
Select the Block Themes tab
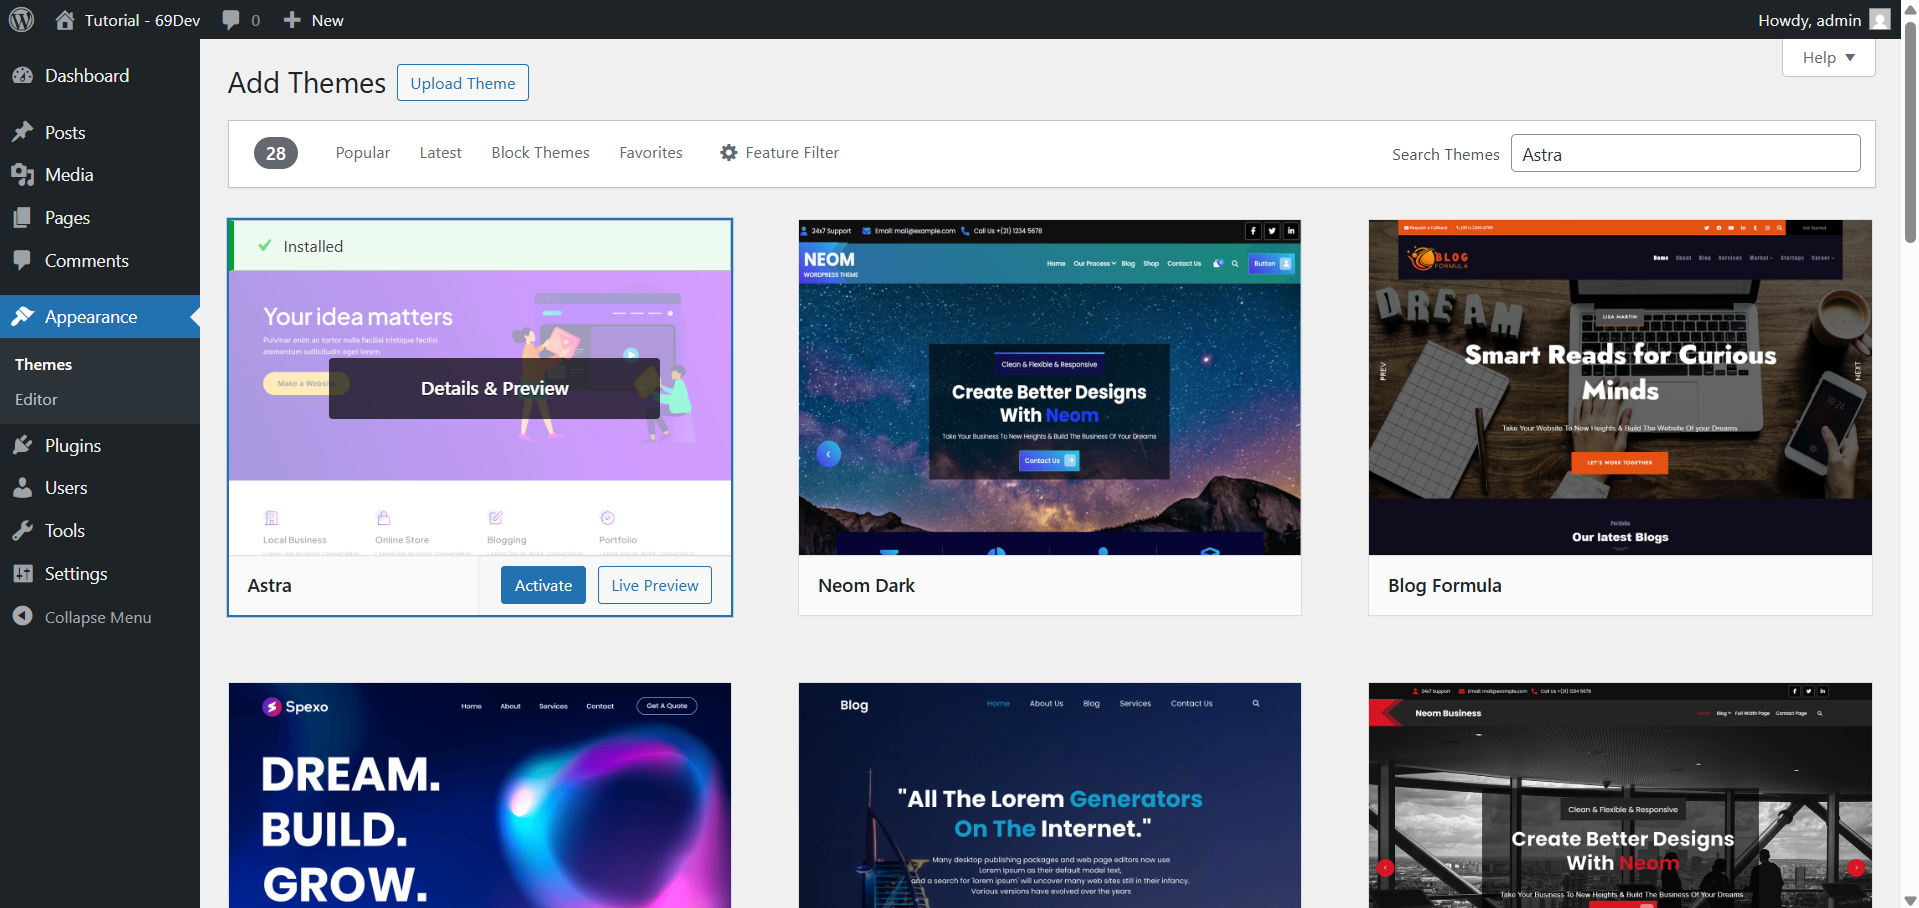pos(540,153)
